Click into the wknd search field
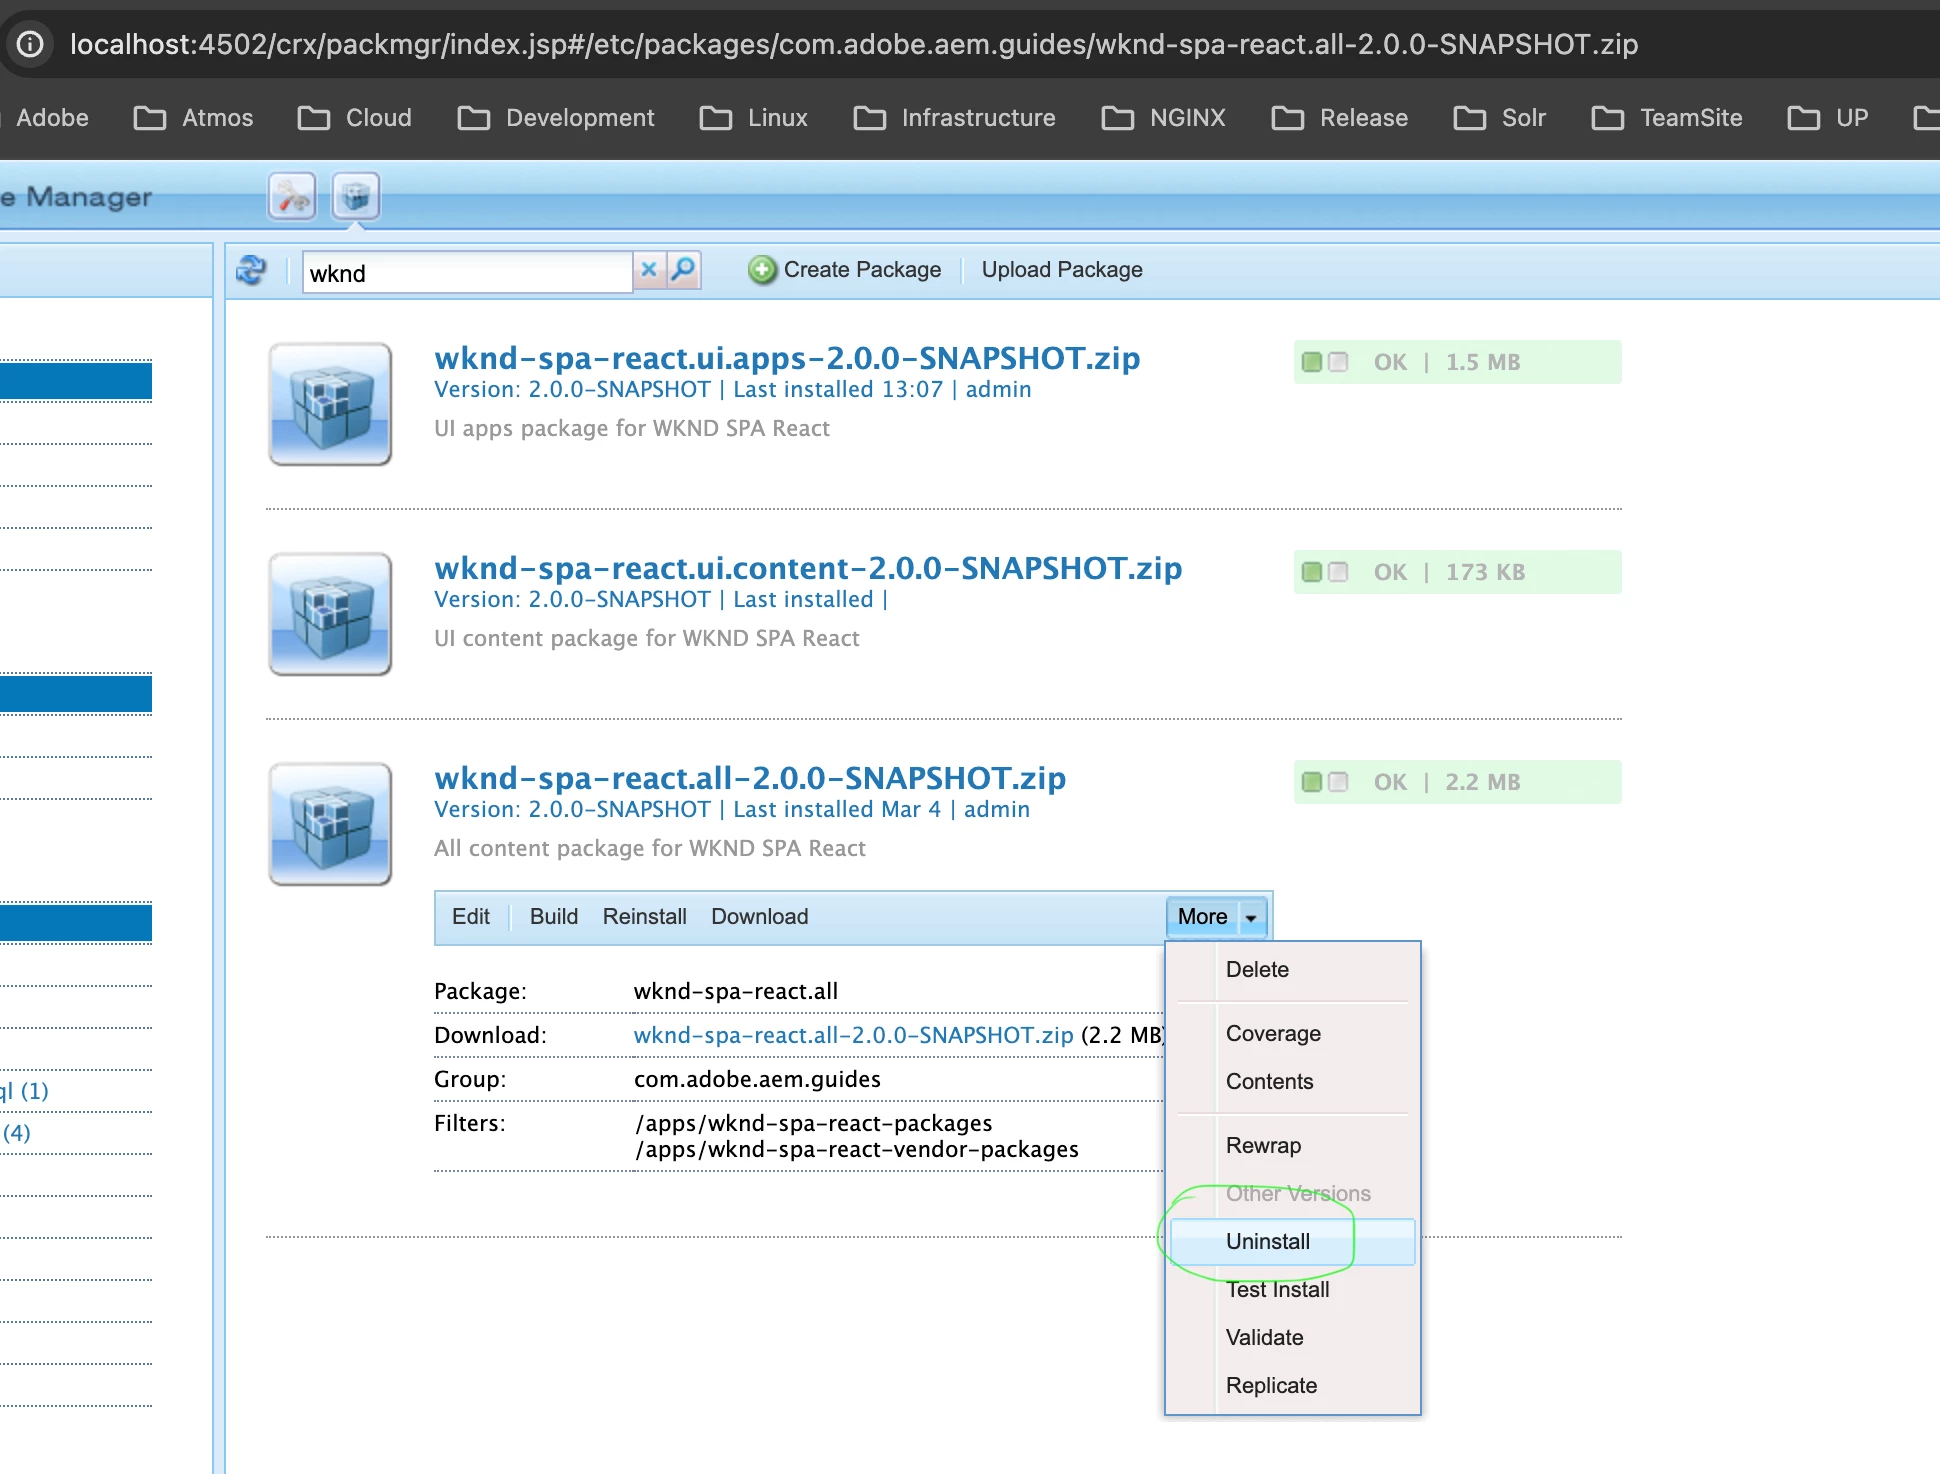 coord(466,273)
